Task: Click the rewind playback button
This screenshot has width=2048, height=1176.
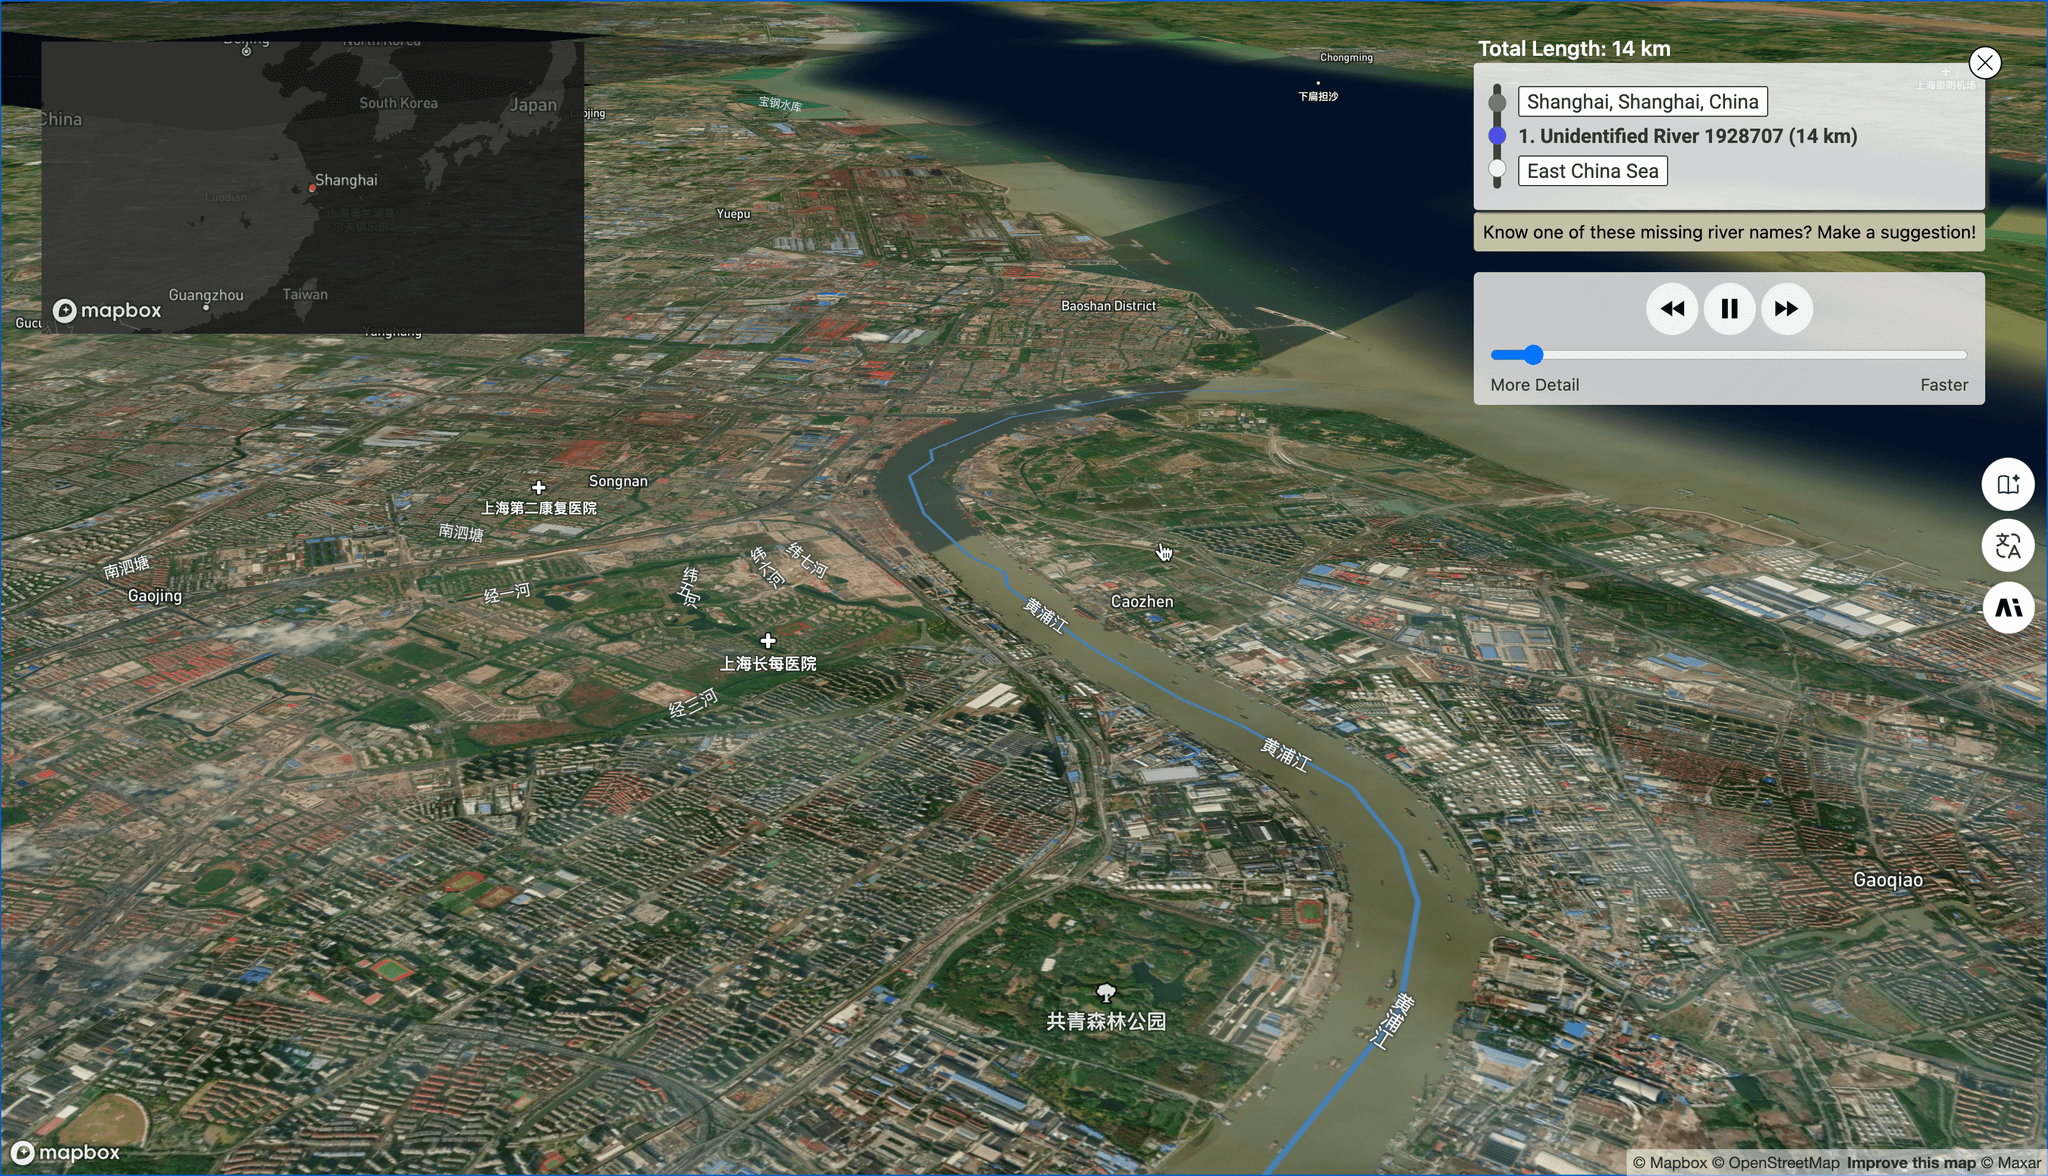Action: [x=1671, y=309]
